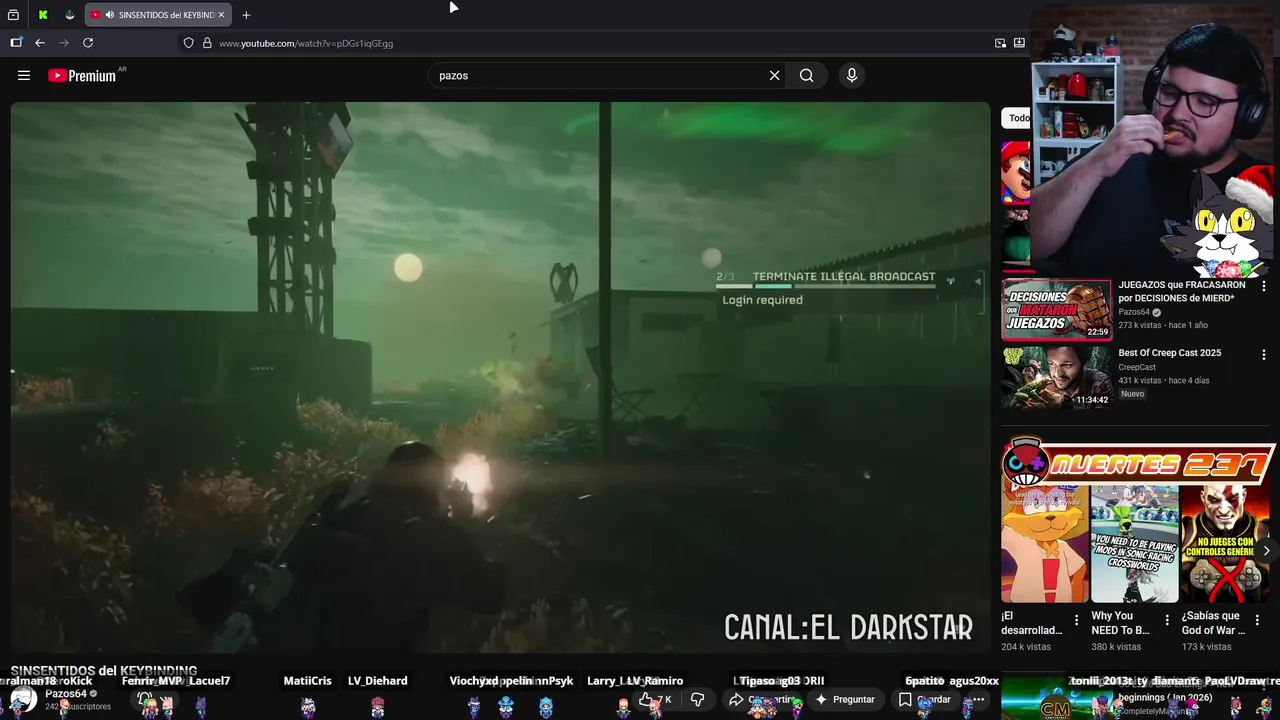Open more video actions ellipsis
Viewport: 1280px width, 720px height.
click(x=978, y=699)
